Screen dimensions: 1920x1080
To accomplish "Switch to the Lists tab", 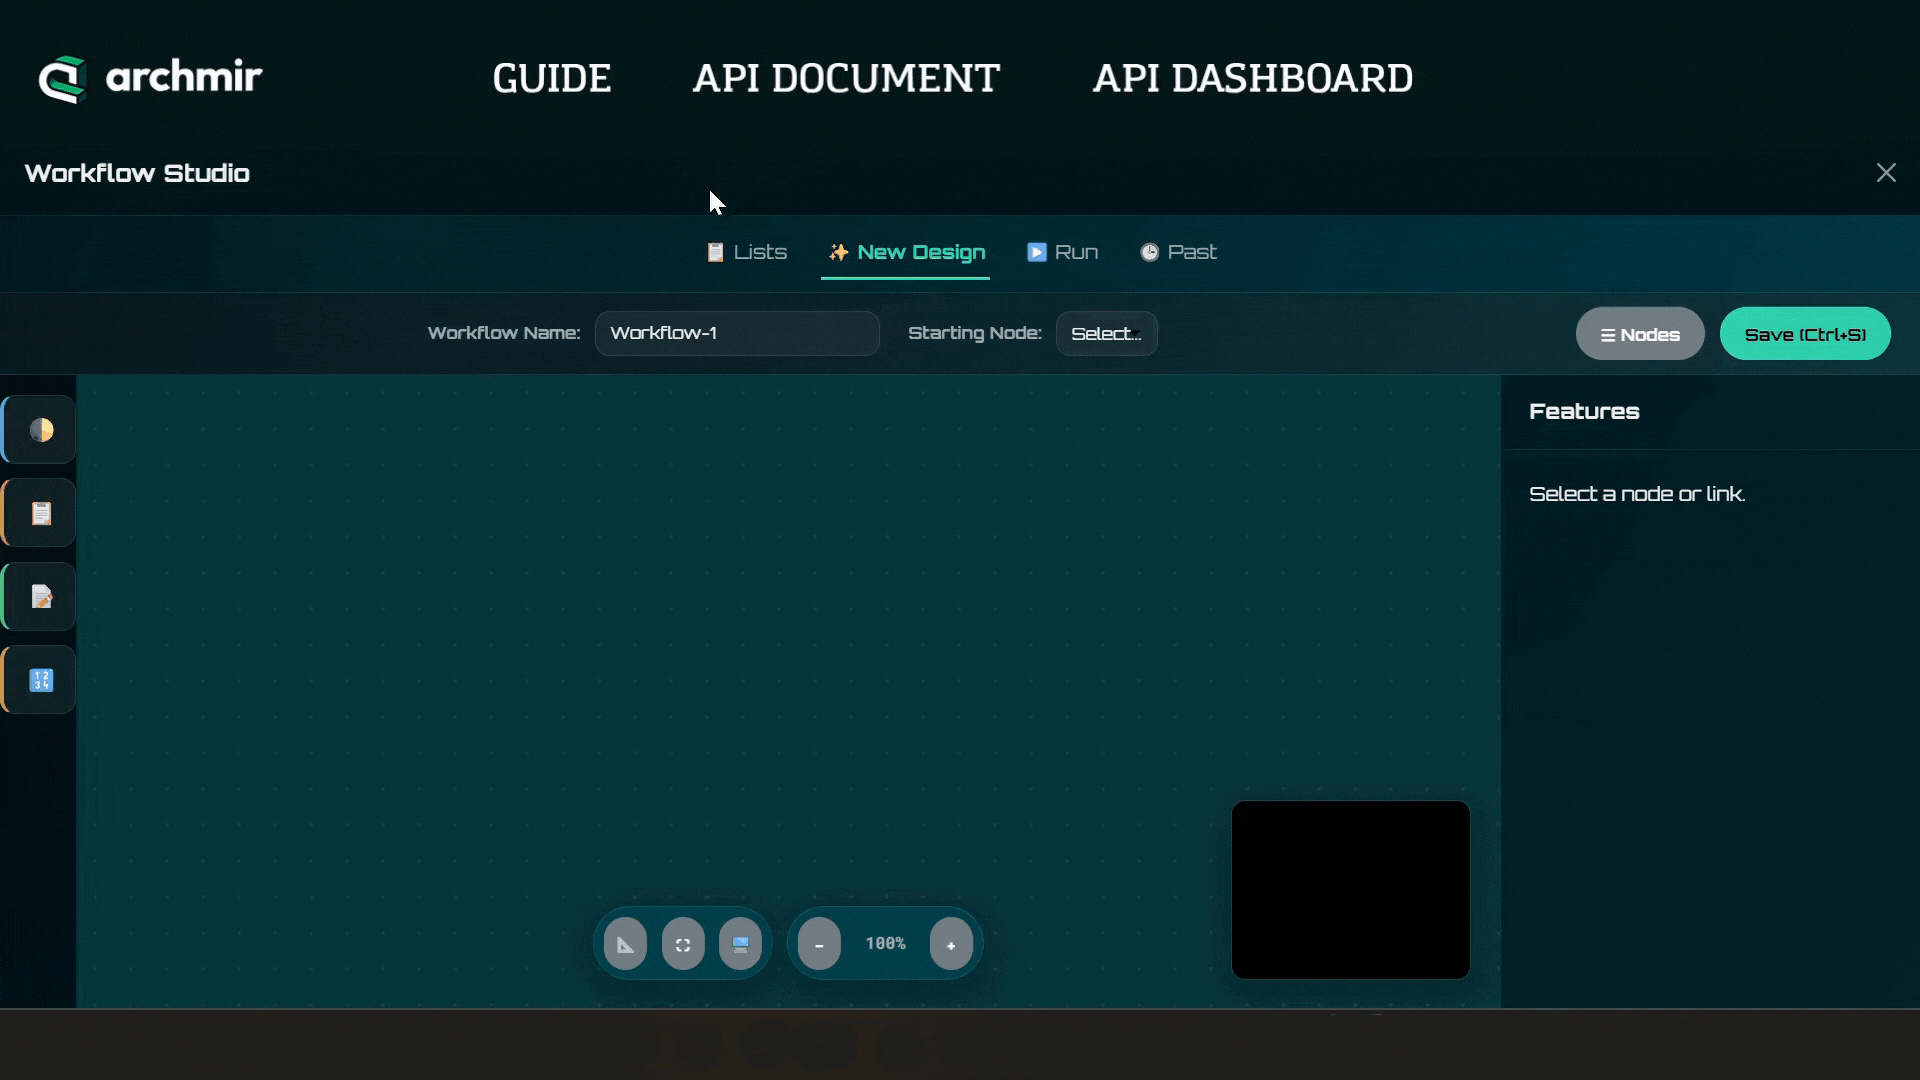I will coord(747,252).
